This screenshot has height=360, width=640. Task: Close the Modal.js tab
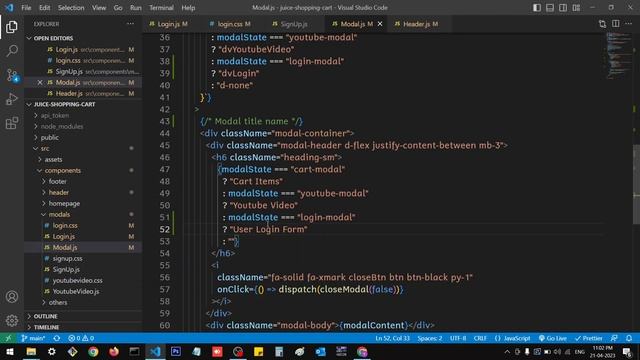[380, 24]
